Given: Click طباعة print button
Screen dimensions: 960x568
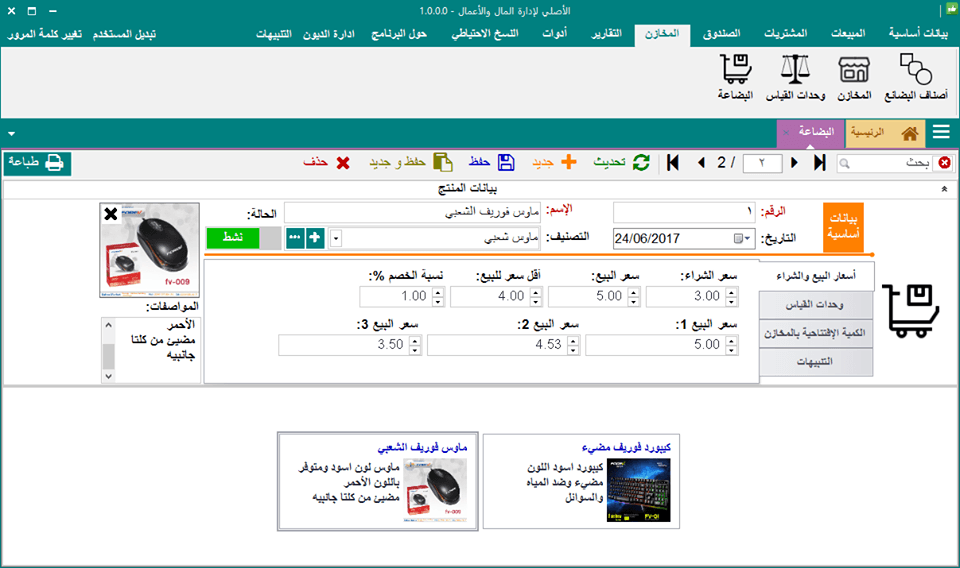Looking at the screenshot, I should [37, 163].
